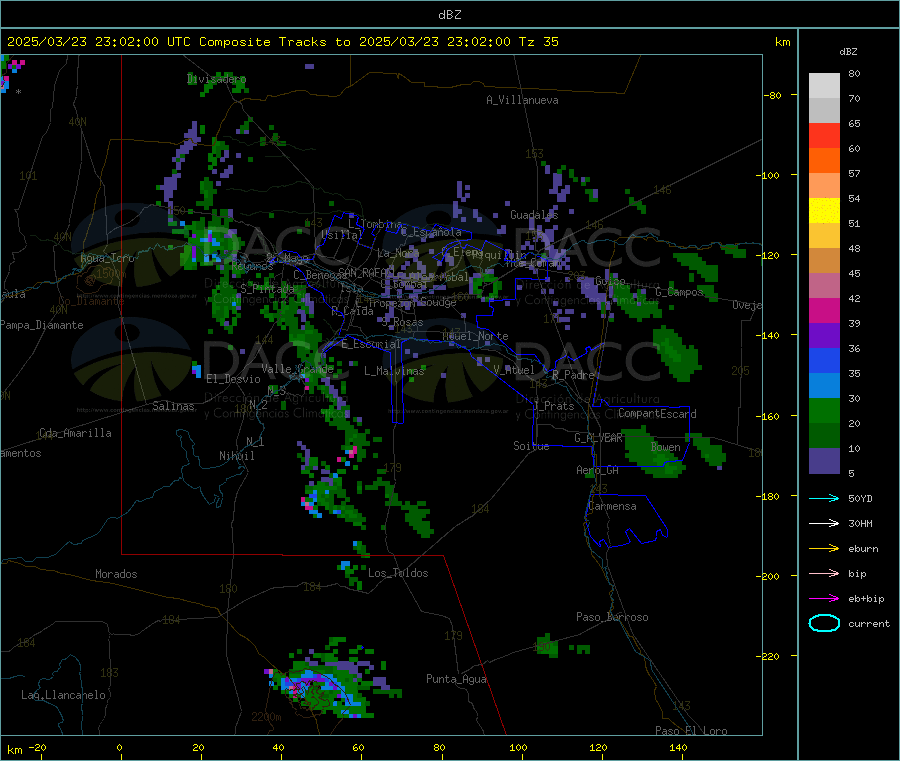Click the 'SAN_RAFAEL' map label
The image size is (900, 761).
coord(366,272)
